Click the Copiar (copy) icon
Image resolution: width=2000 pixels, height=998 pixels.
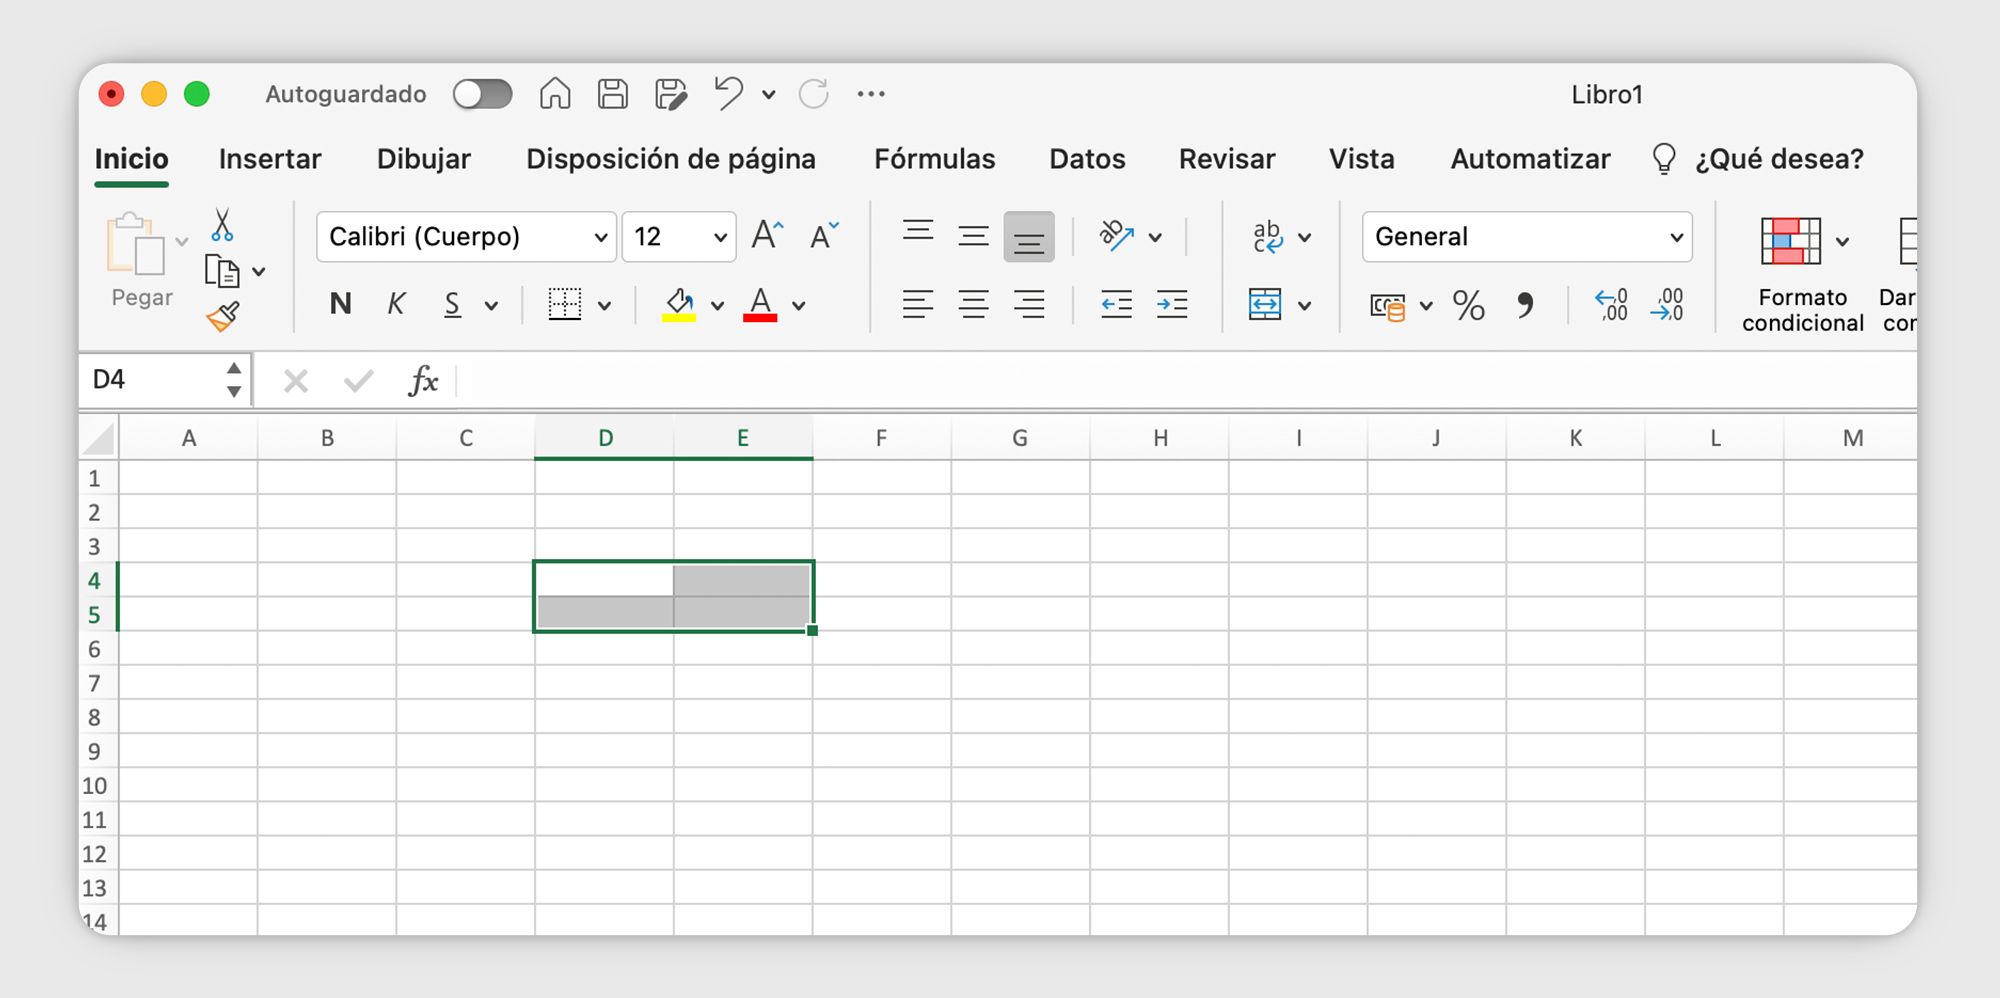pos(222,270)
